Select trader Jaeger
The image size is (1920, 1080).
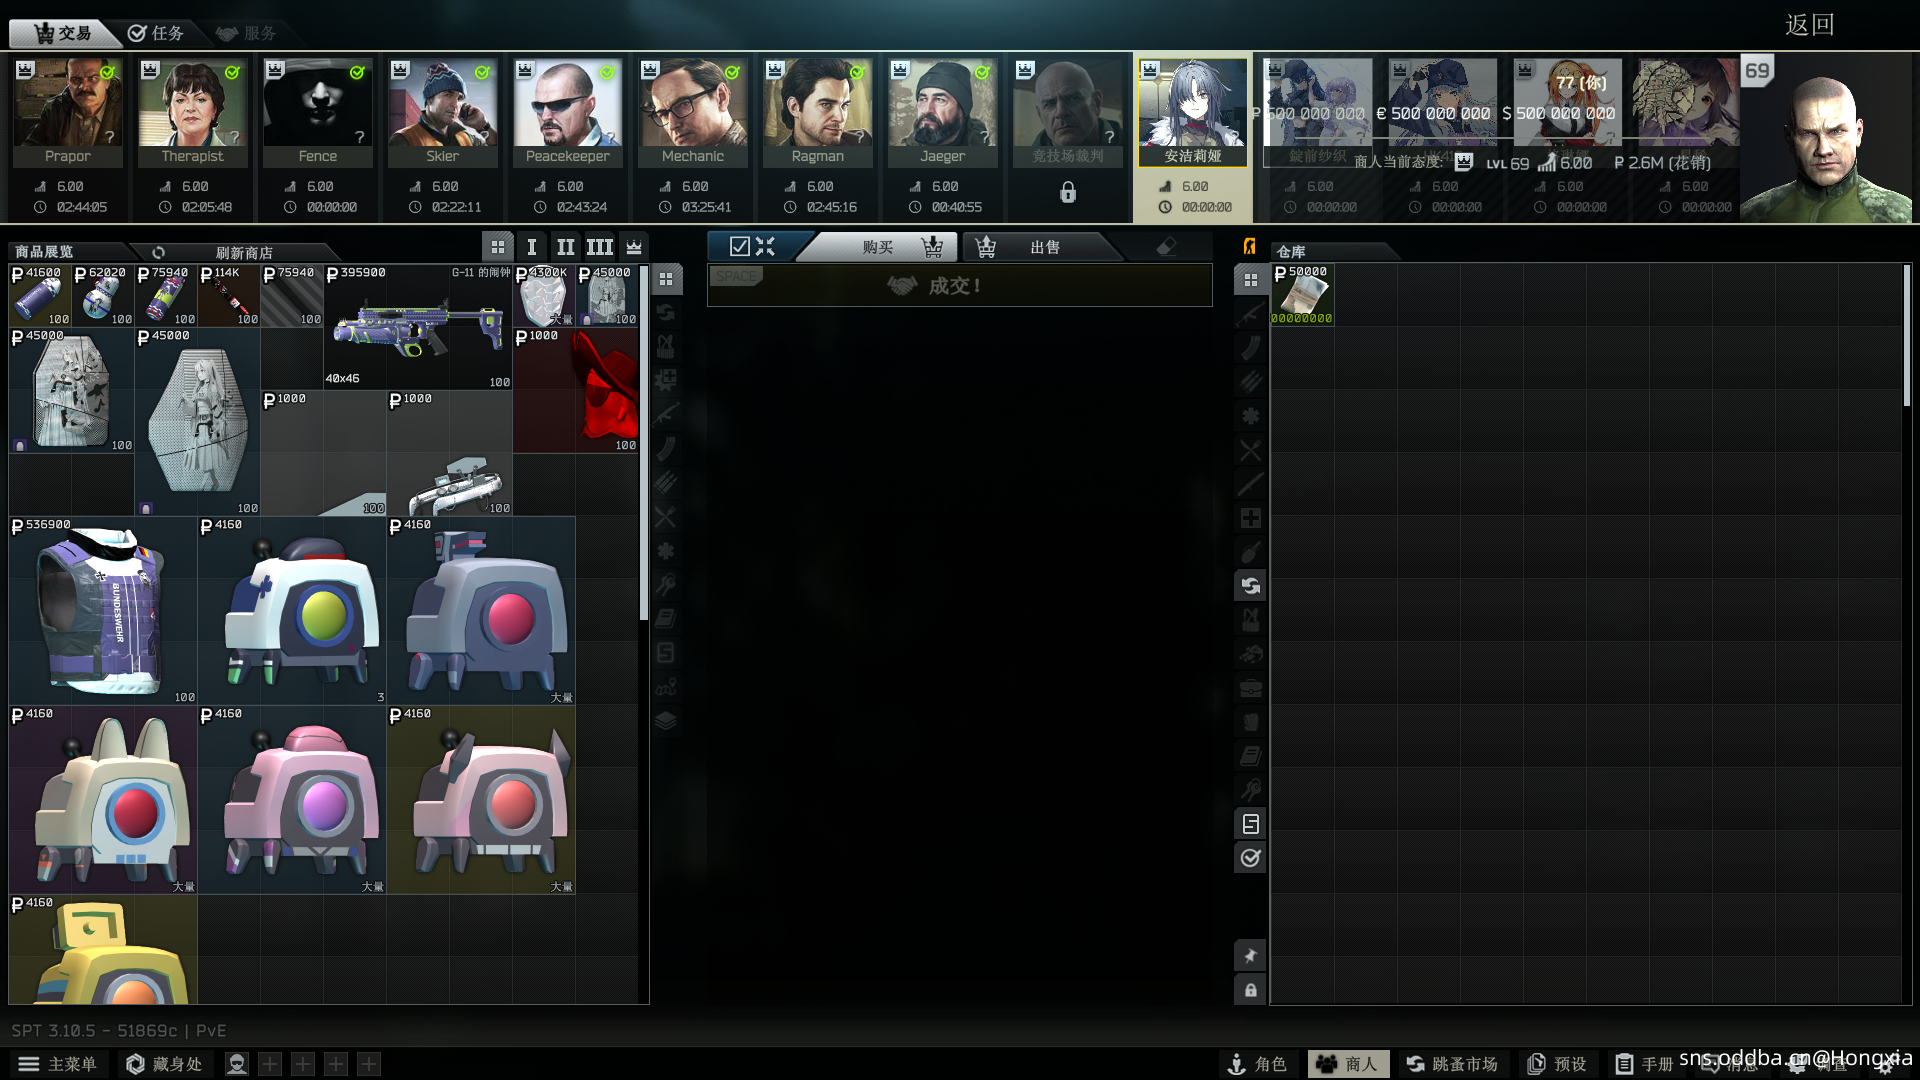click(943, 112)
